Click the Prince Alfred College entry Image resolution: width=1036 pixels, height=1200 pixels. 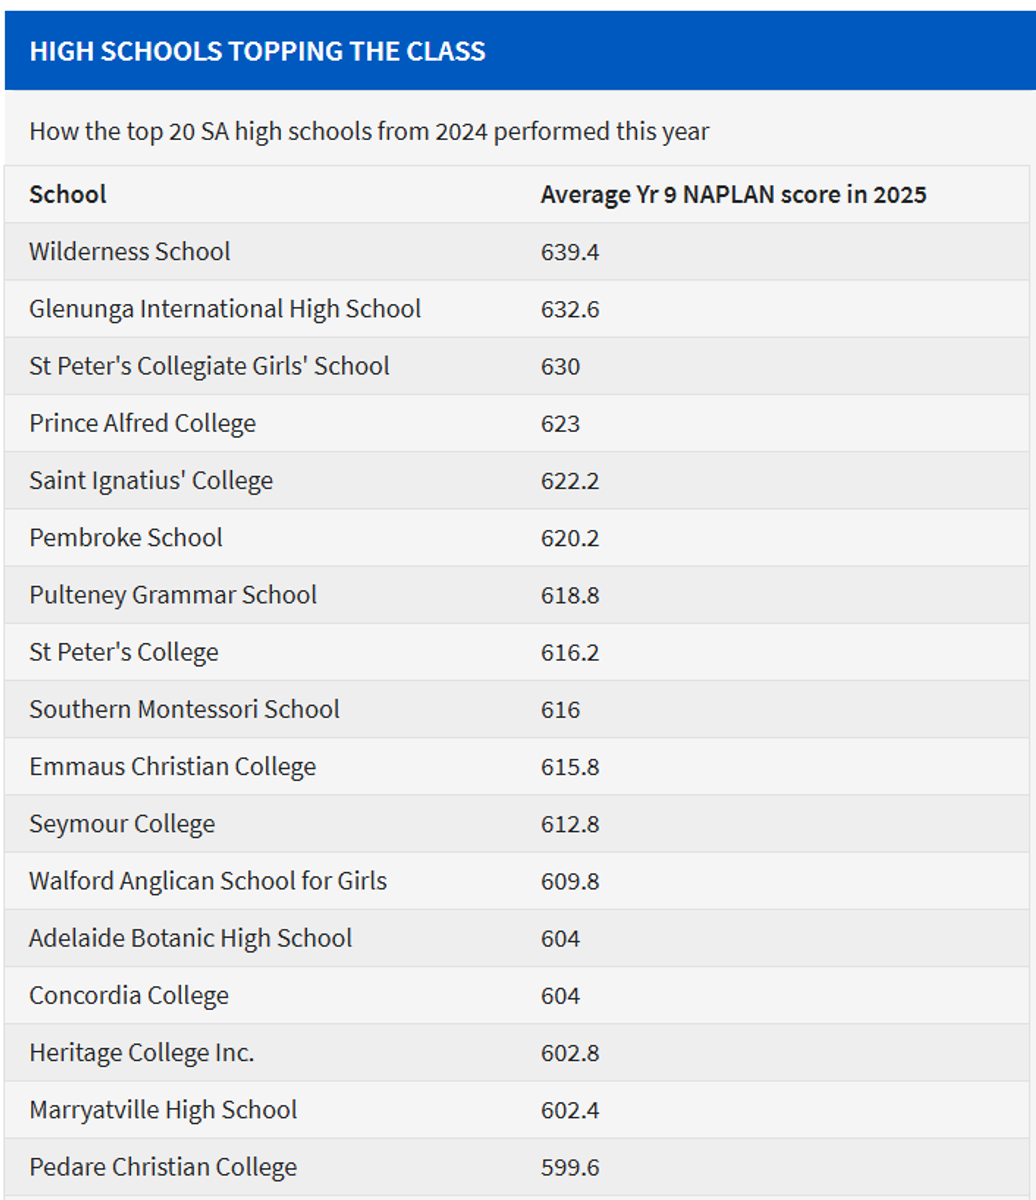point(142,423)
